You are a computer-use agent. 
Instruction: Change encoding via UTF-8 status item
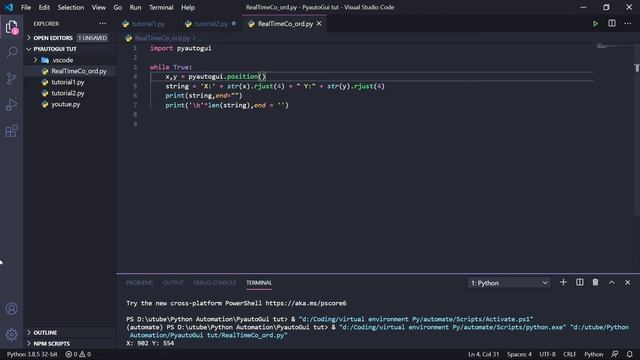tap(547, 354)
